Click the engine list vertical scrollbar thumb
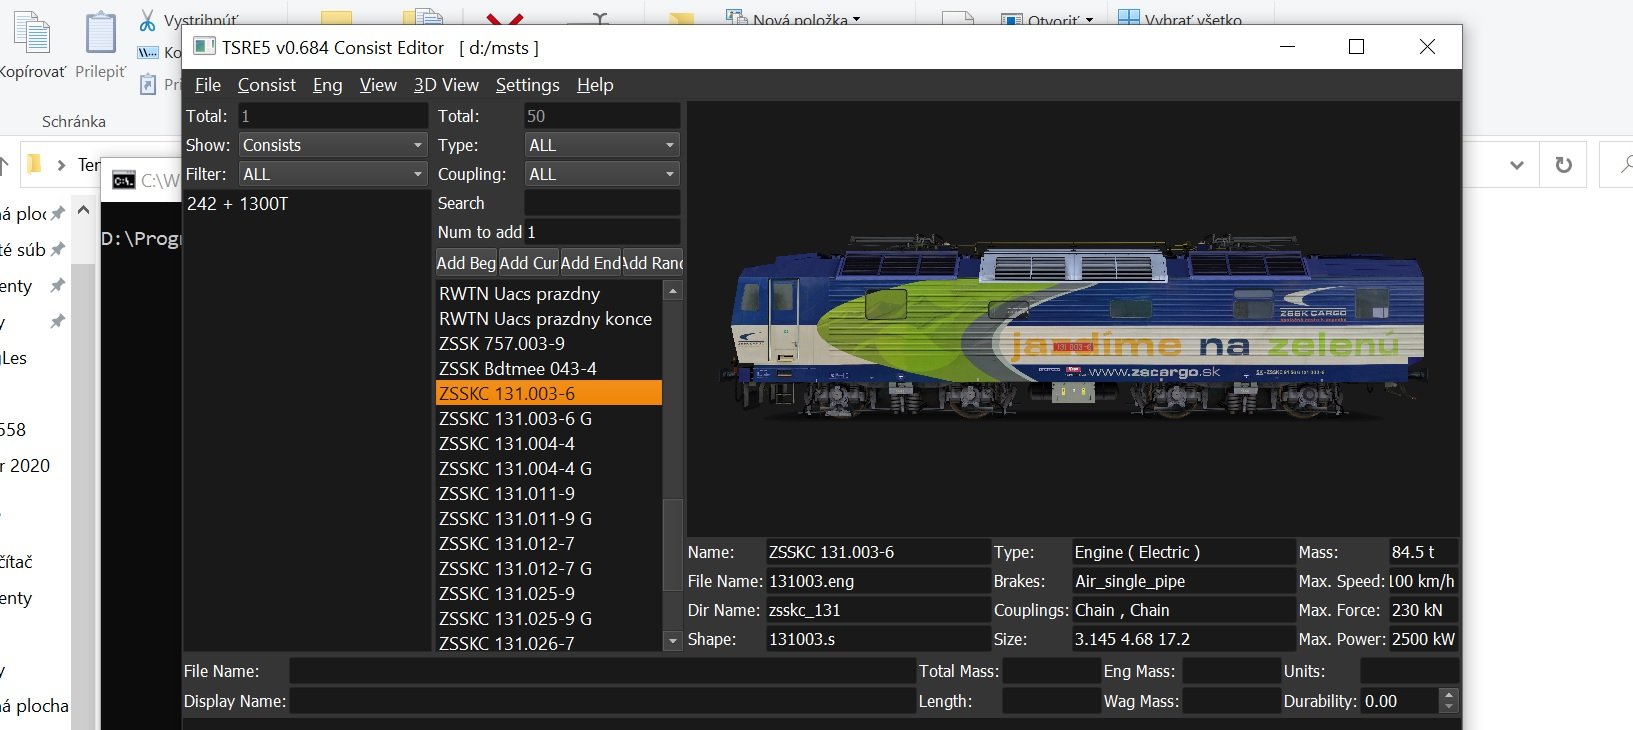1633x730 pixels. 673,545
